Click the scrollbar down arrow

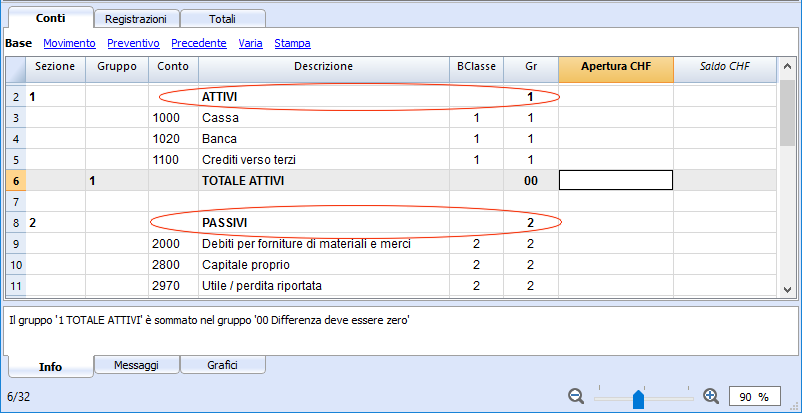click(788, 290)
